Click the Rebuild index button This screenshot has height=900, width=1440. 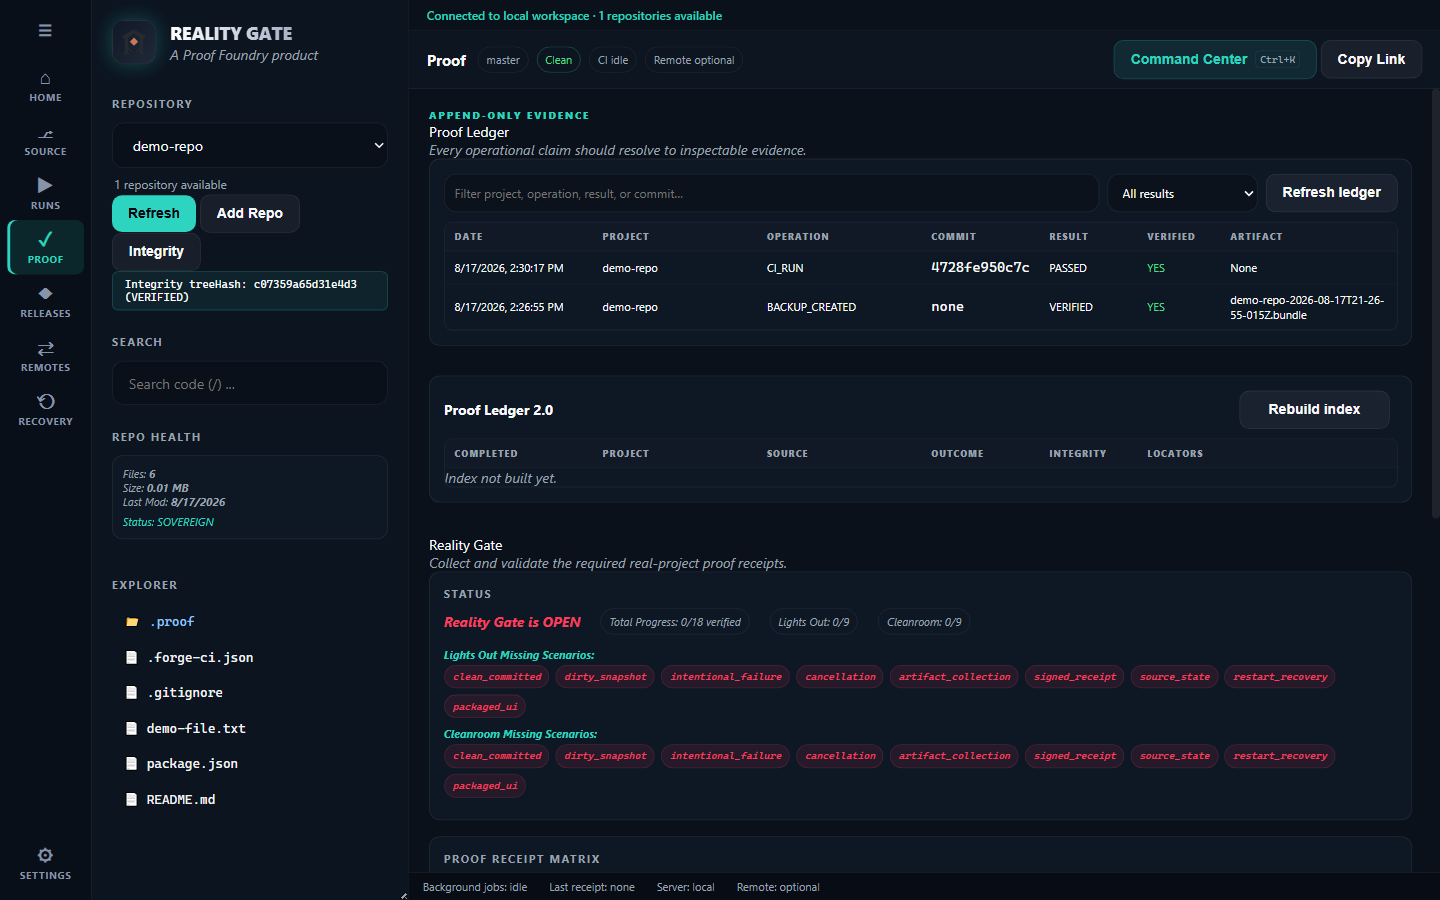pos(1314,409)
